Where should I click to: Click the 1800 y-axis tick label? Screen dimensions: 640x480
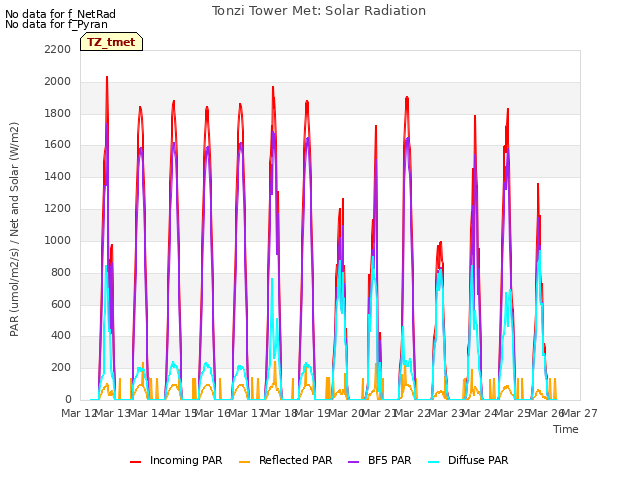tap(58, 113)
